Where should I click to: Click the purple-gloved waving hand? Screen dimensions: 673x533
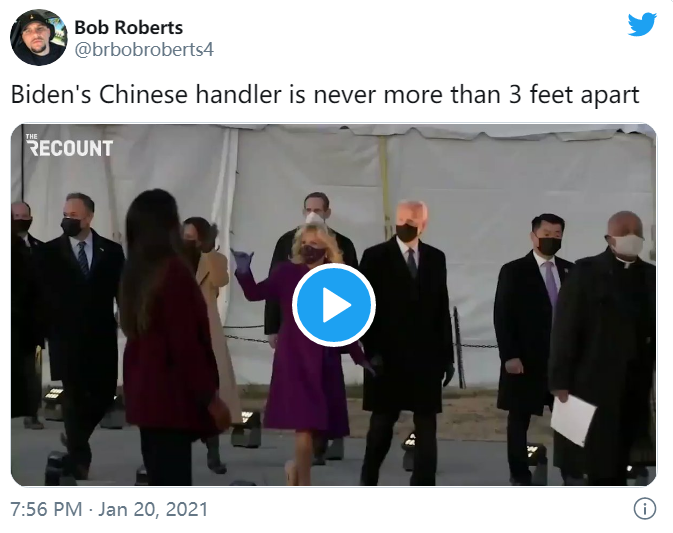click(243, 261)
